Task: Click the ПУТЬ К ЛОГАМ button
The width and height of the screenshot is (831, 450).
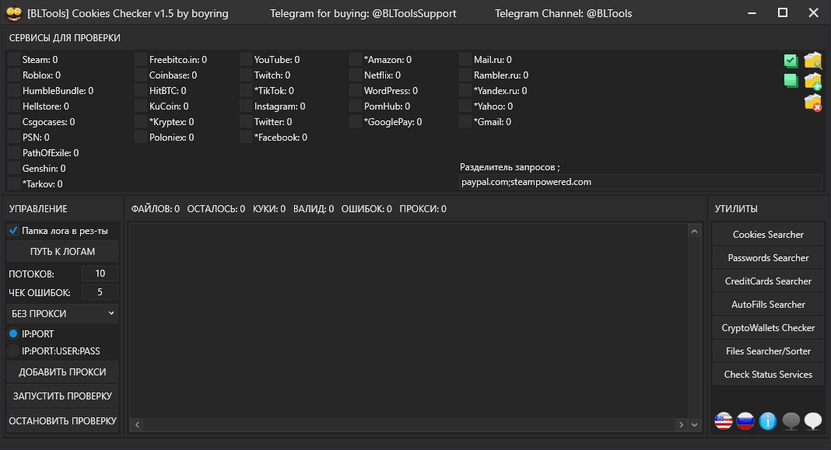Action: click(63, 251)
